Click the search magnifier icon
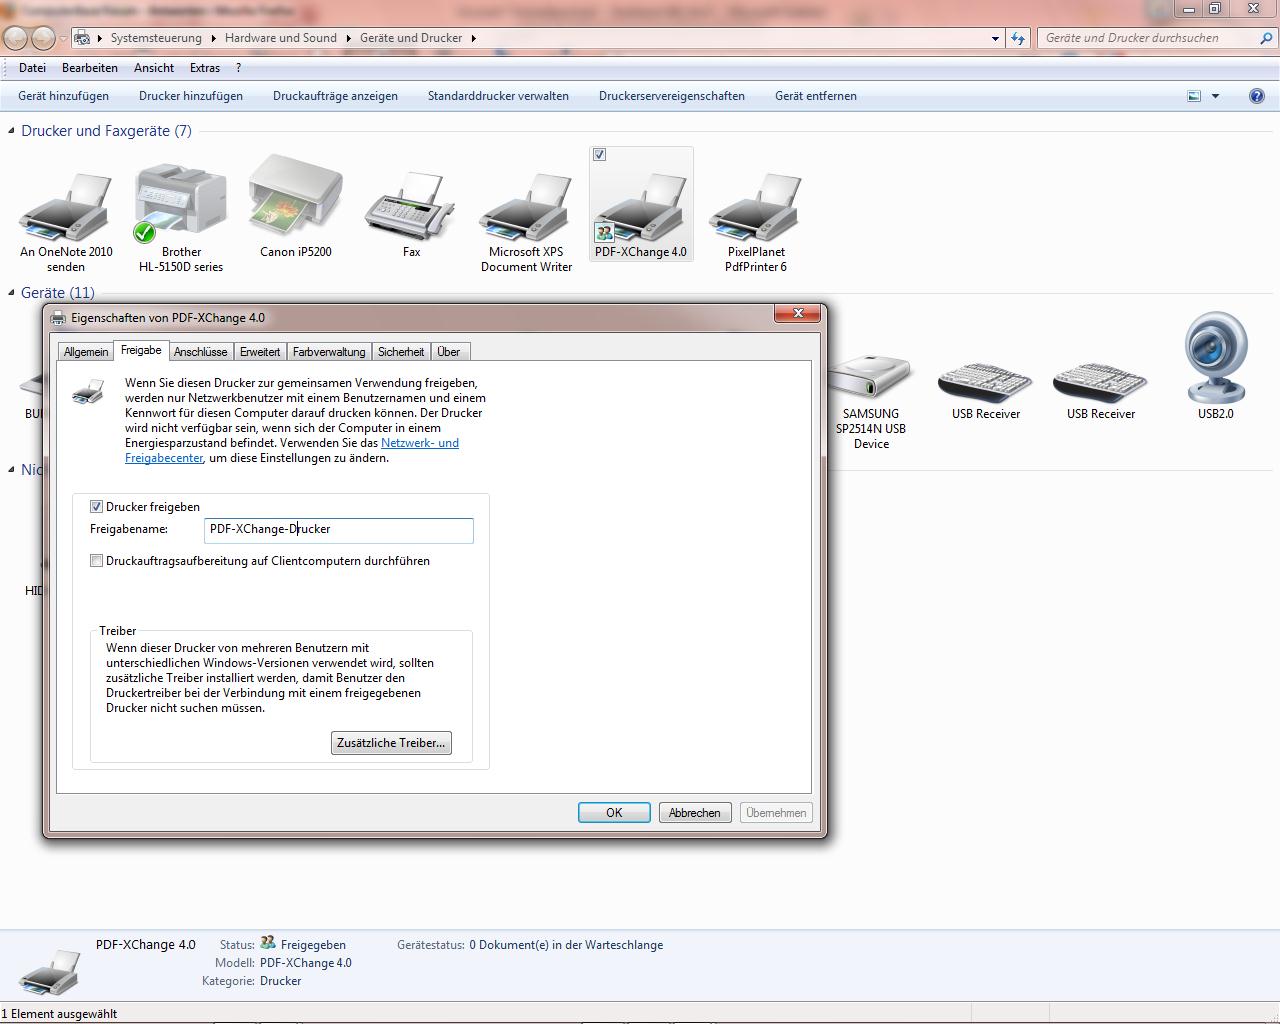This screenshot has height=1024, width=1280. click(x=1266, y=38)
